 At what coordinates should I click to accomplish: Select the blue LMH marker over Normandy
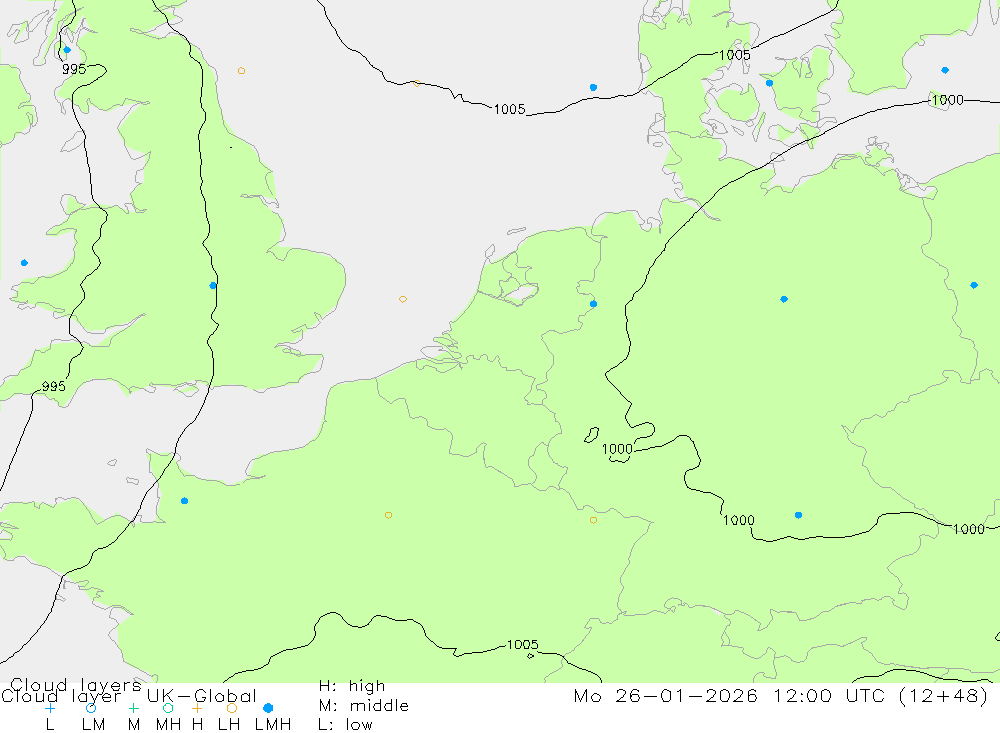point(184,501)
